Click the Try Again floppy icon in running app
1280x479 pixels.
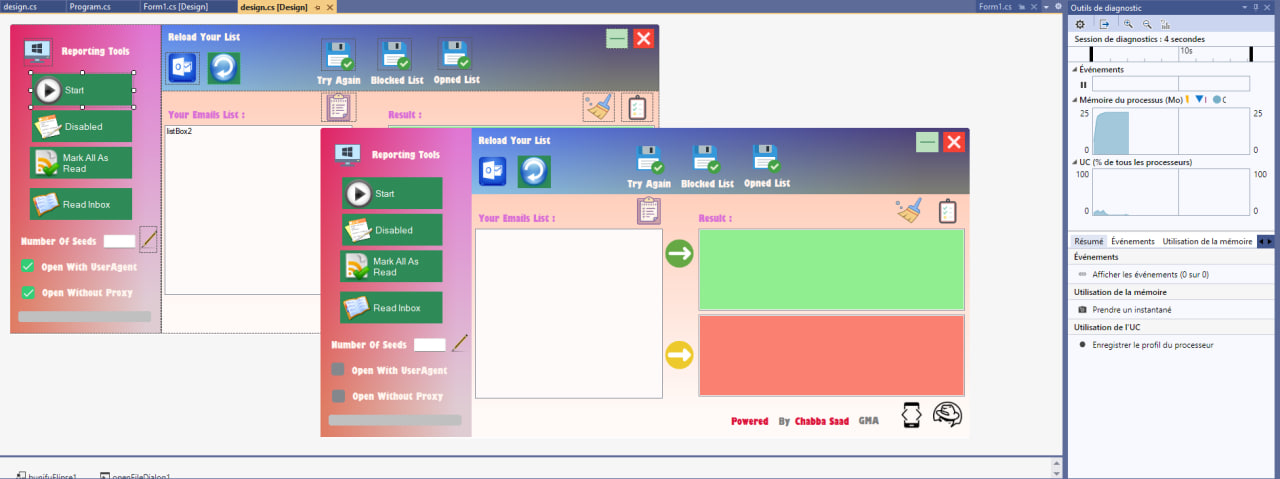[x=650, y=159]
